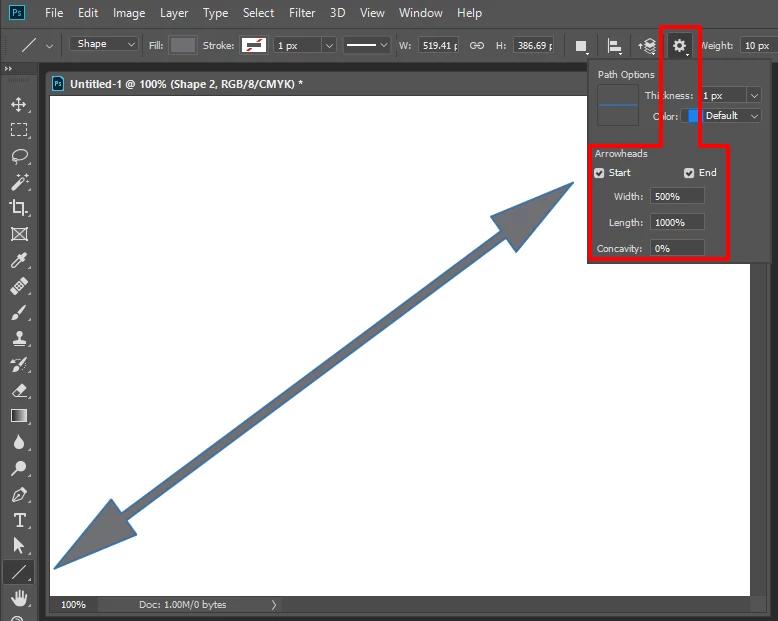
Task: Open the Line tool preset picker arrow
Action: click(x=49, y=46)
